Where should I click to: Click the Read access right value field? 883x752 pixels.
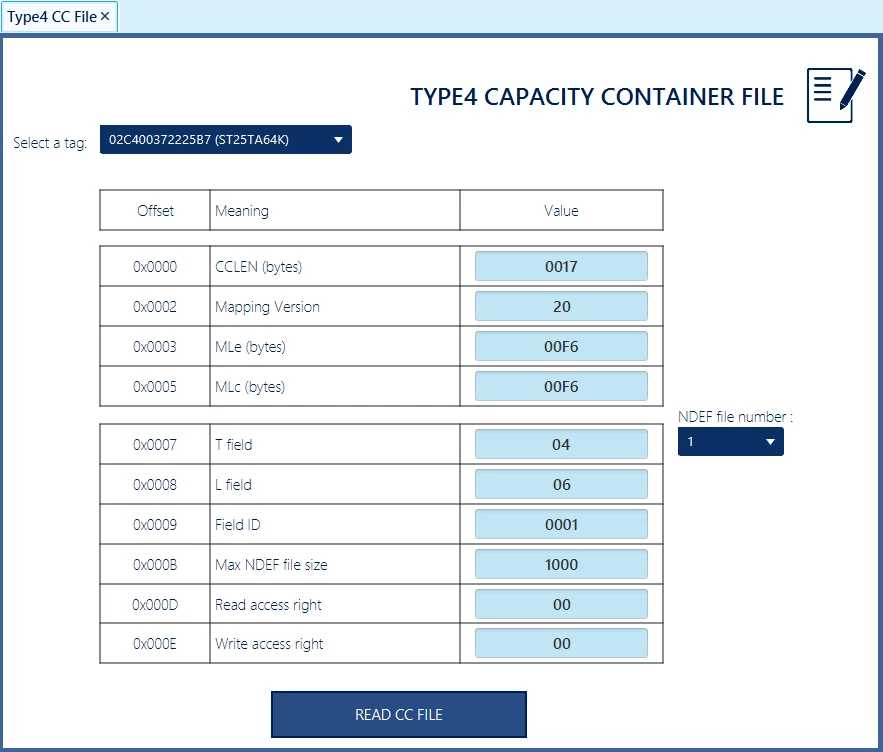point(561,604)
